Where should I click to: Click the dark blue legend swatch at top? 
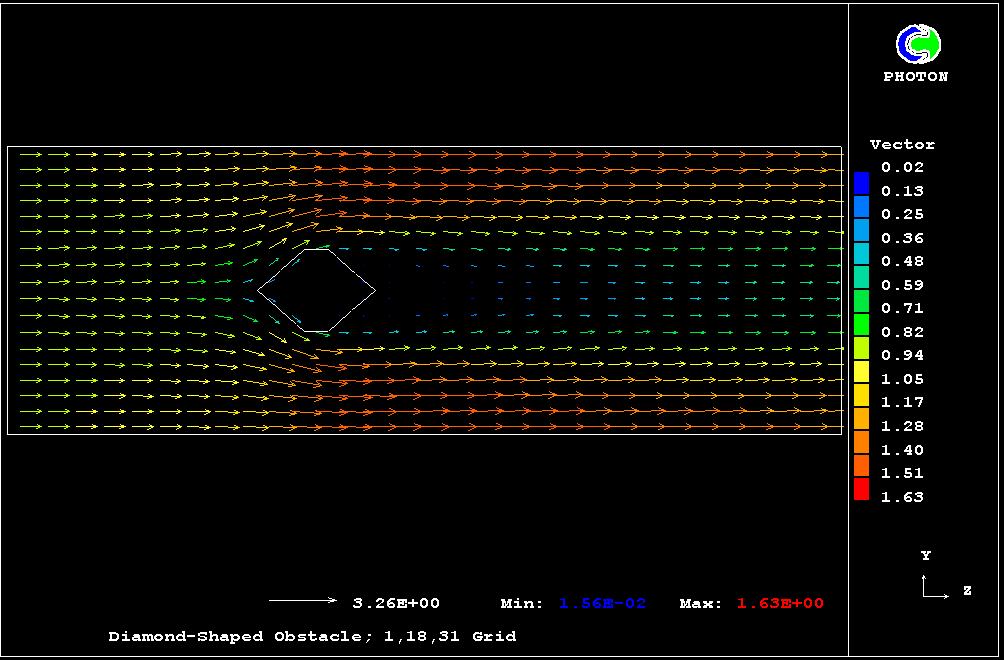(861, 182)
